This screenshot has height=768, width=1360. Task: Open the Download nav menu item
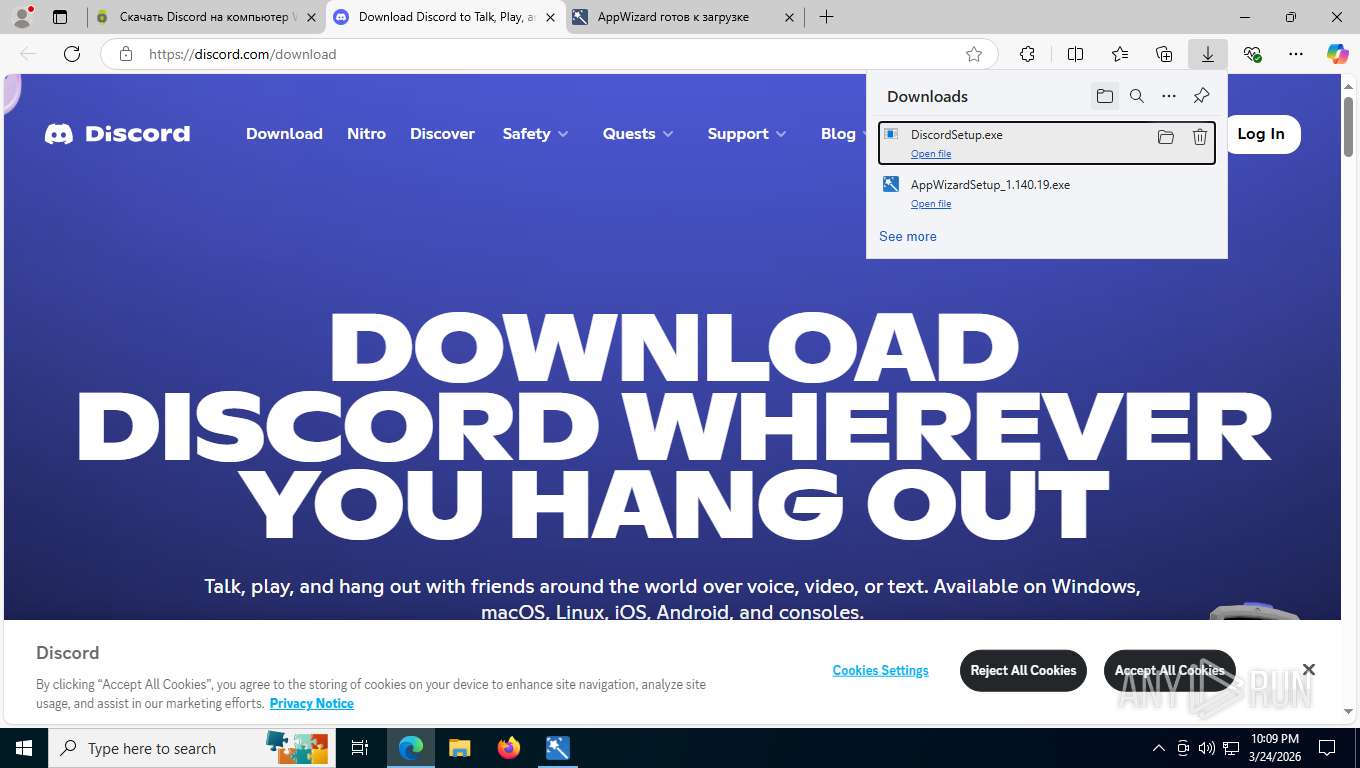click(284, 134)
